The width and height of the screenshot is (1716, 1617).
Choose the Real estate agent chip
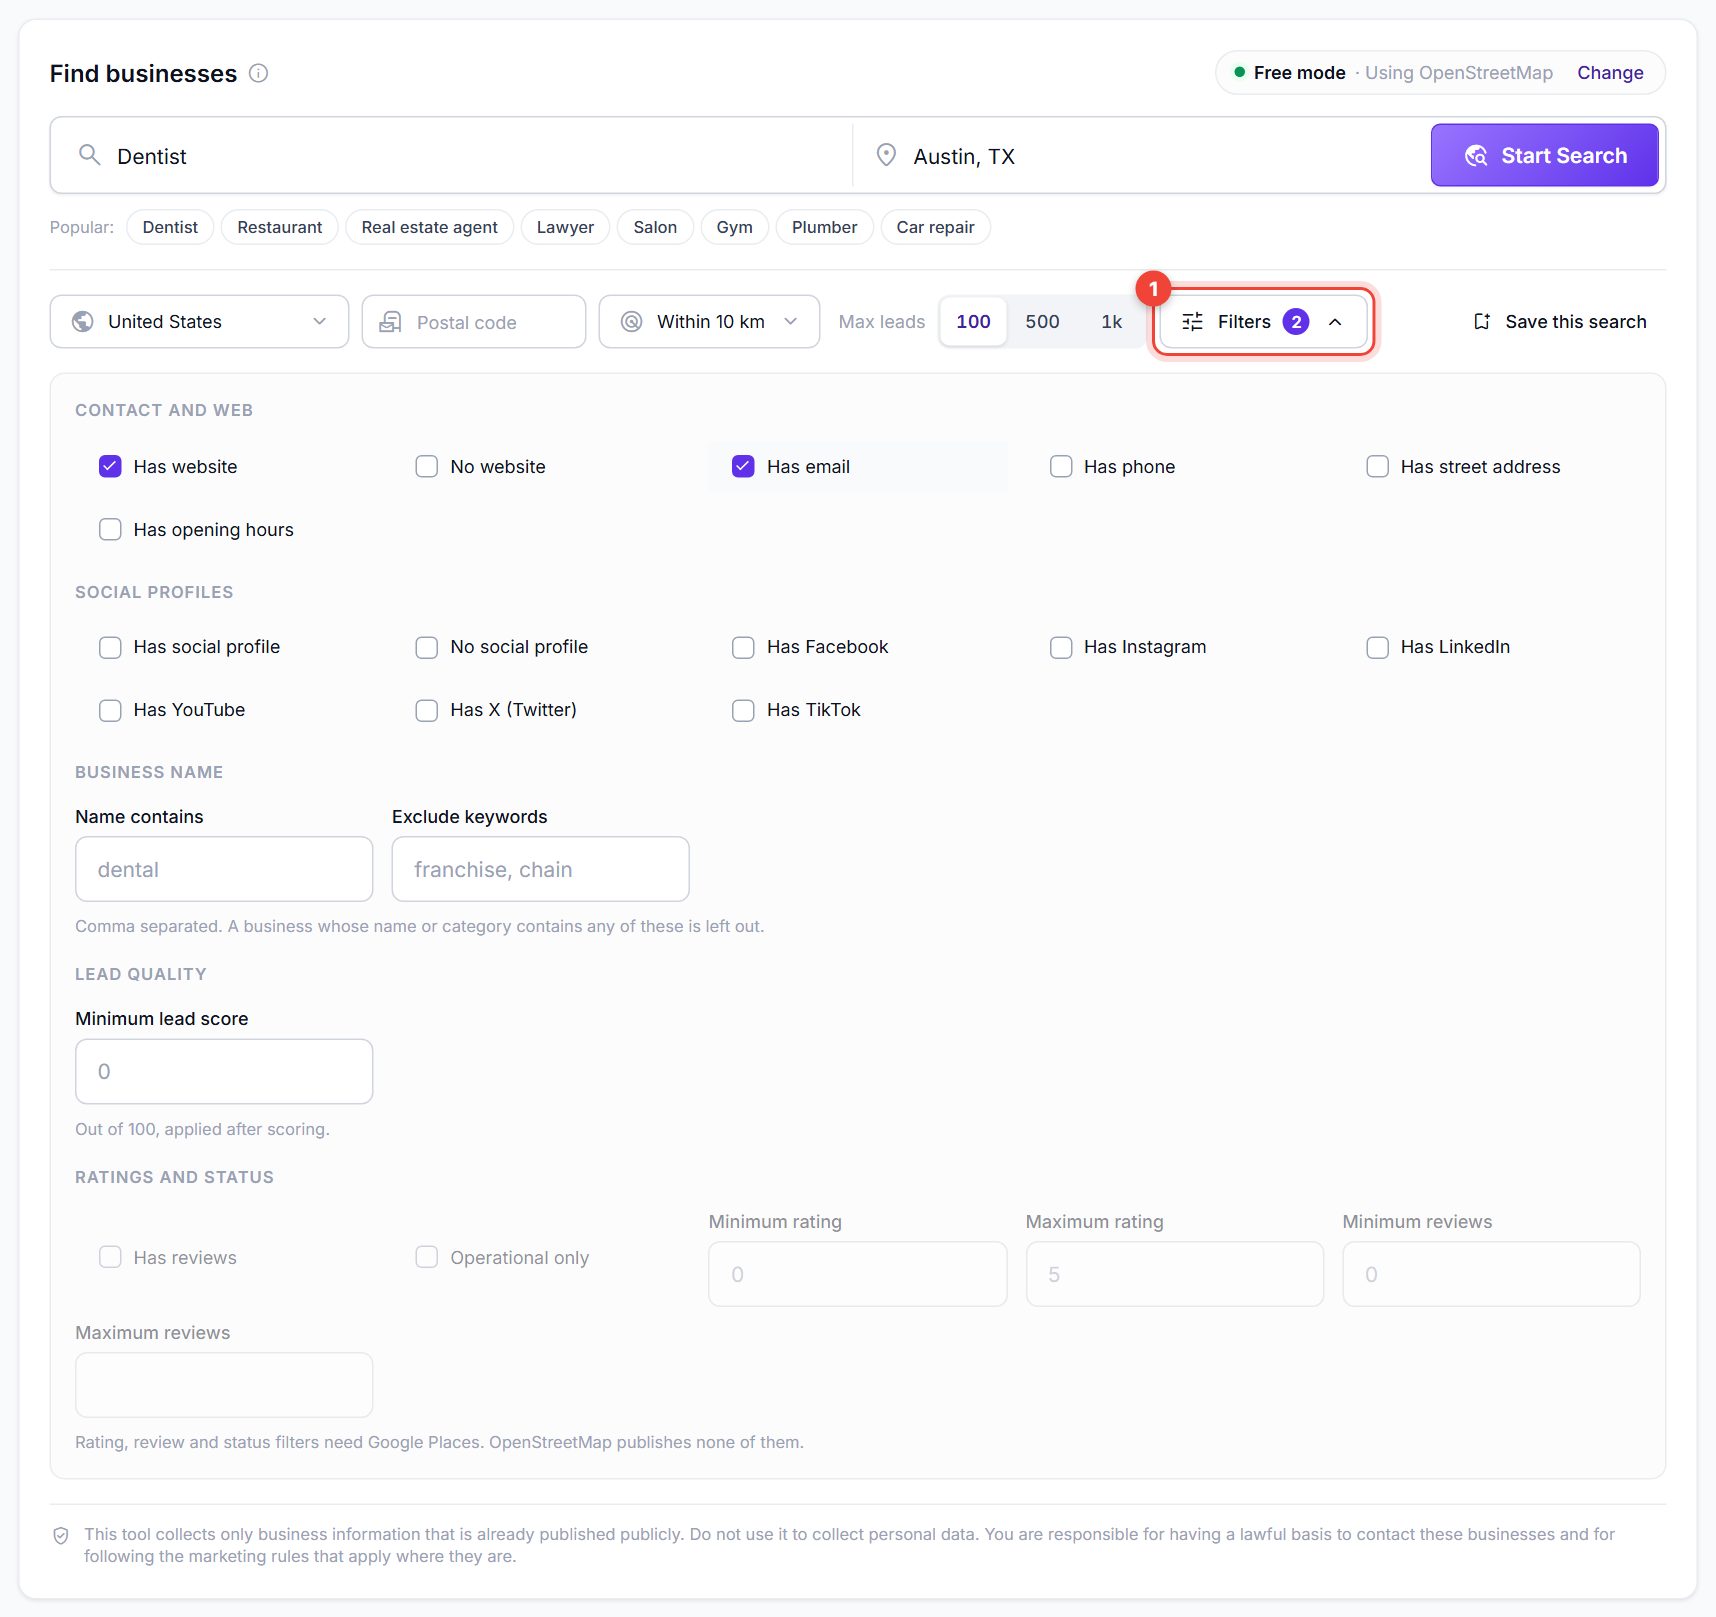[x=429, y=227]
